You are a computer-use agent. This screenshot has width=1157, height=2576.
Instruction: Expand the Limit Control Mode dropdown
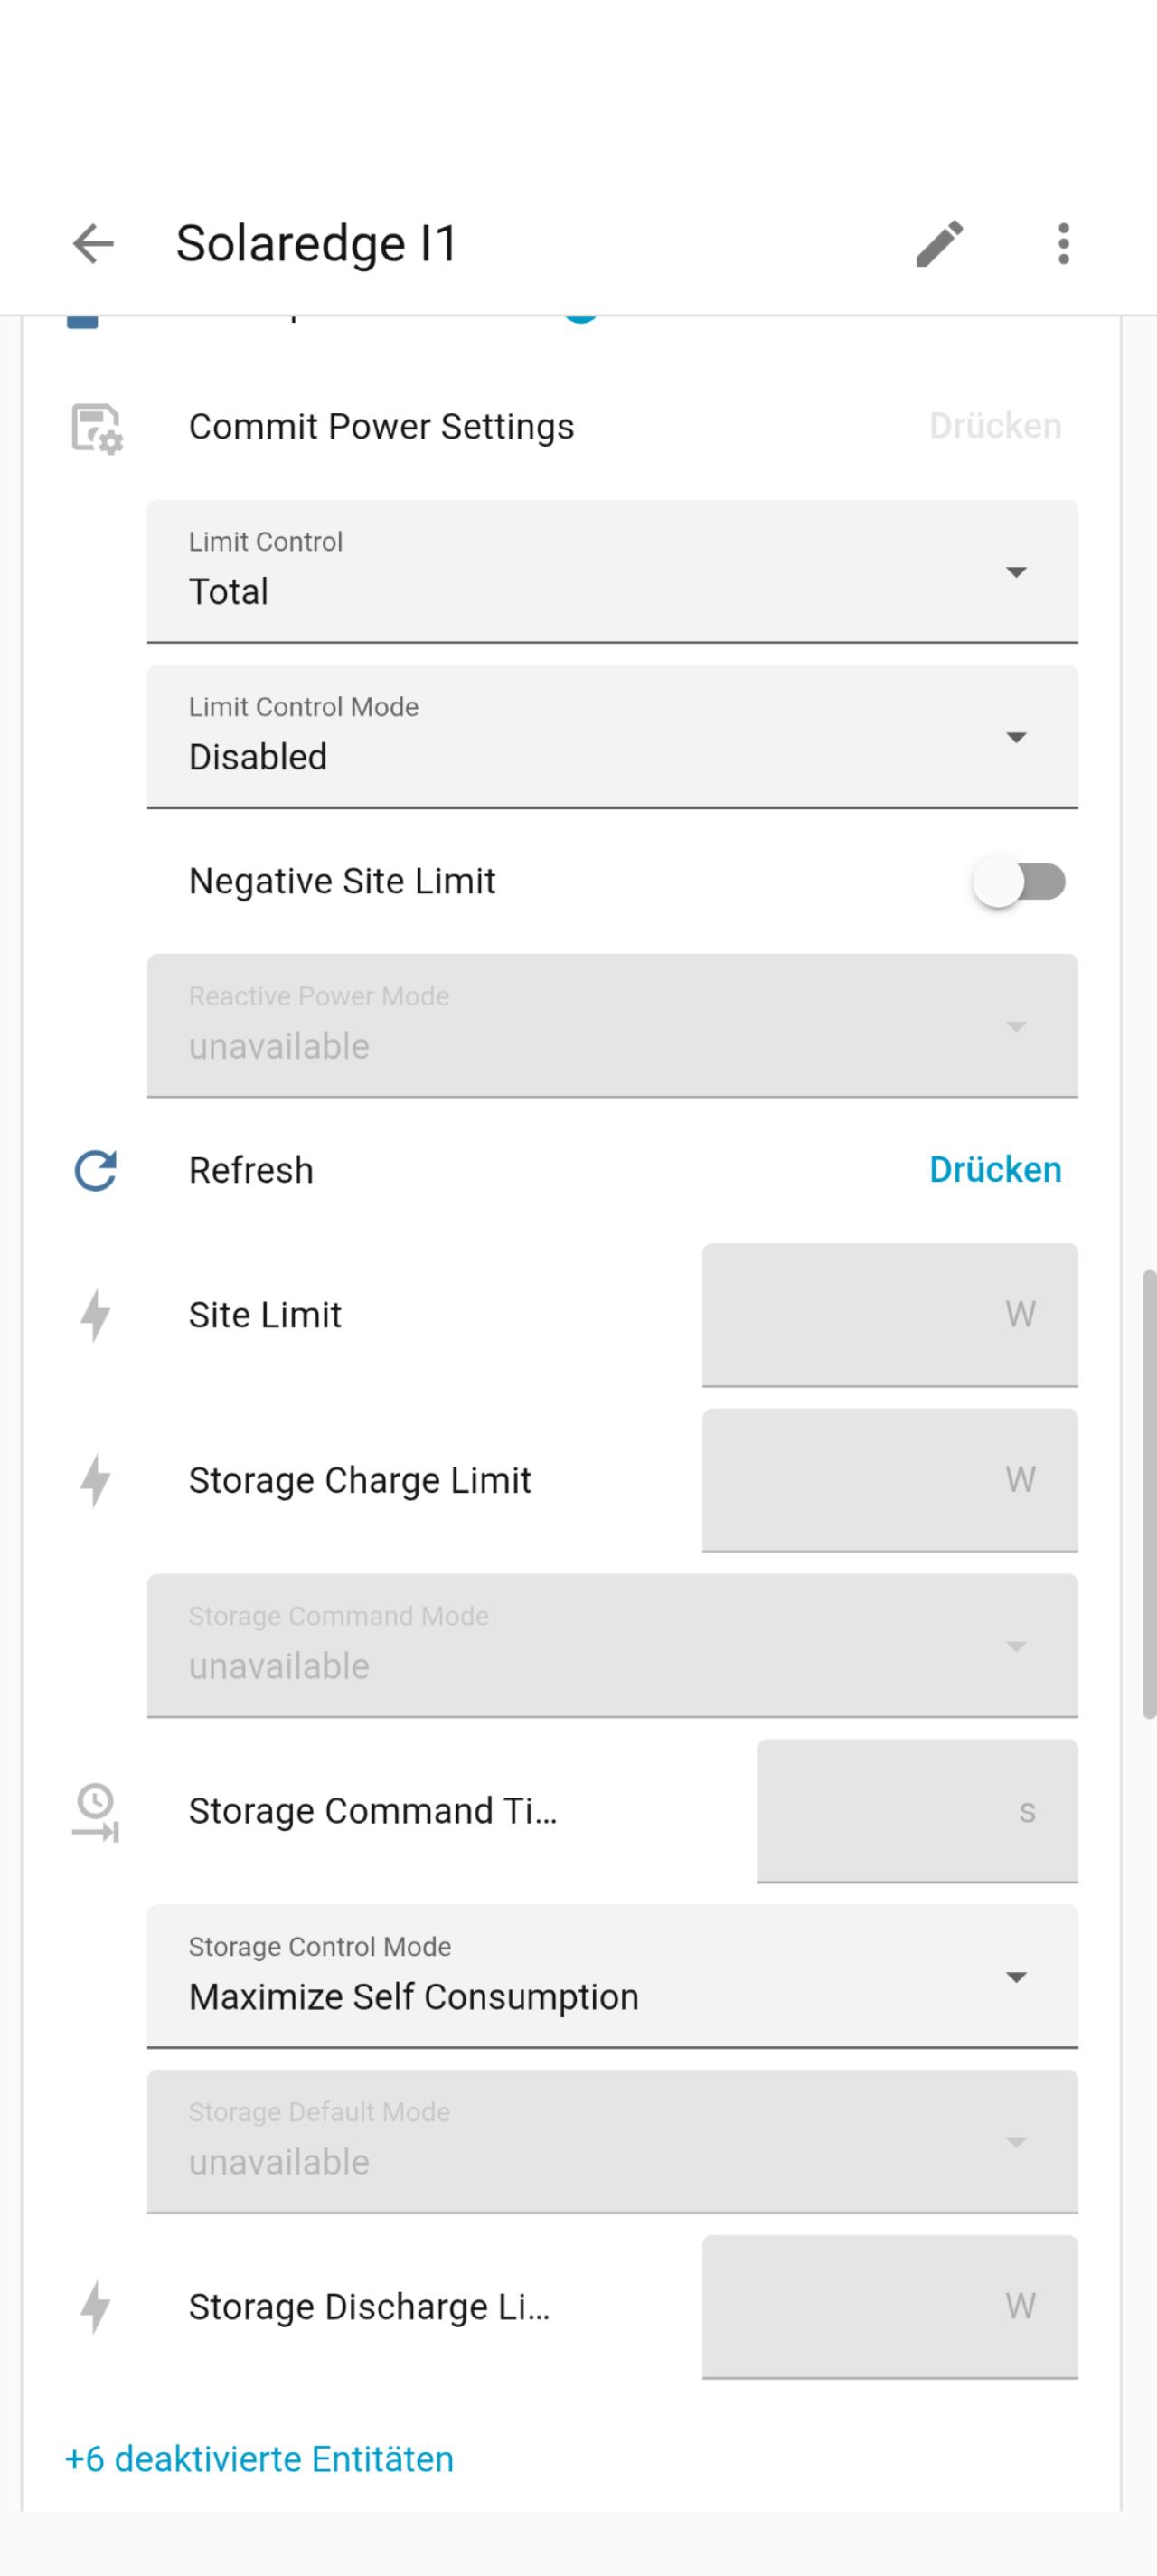(612, 736)
